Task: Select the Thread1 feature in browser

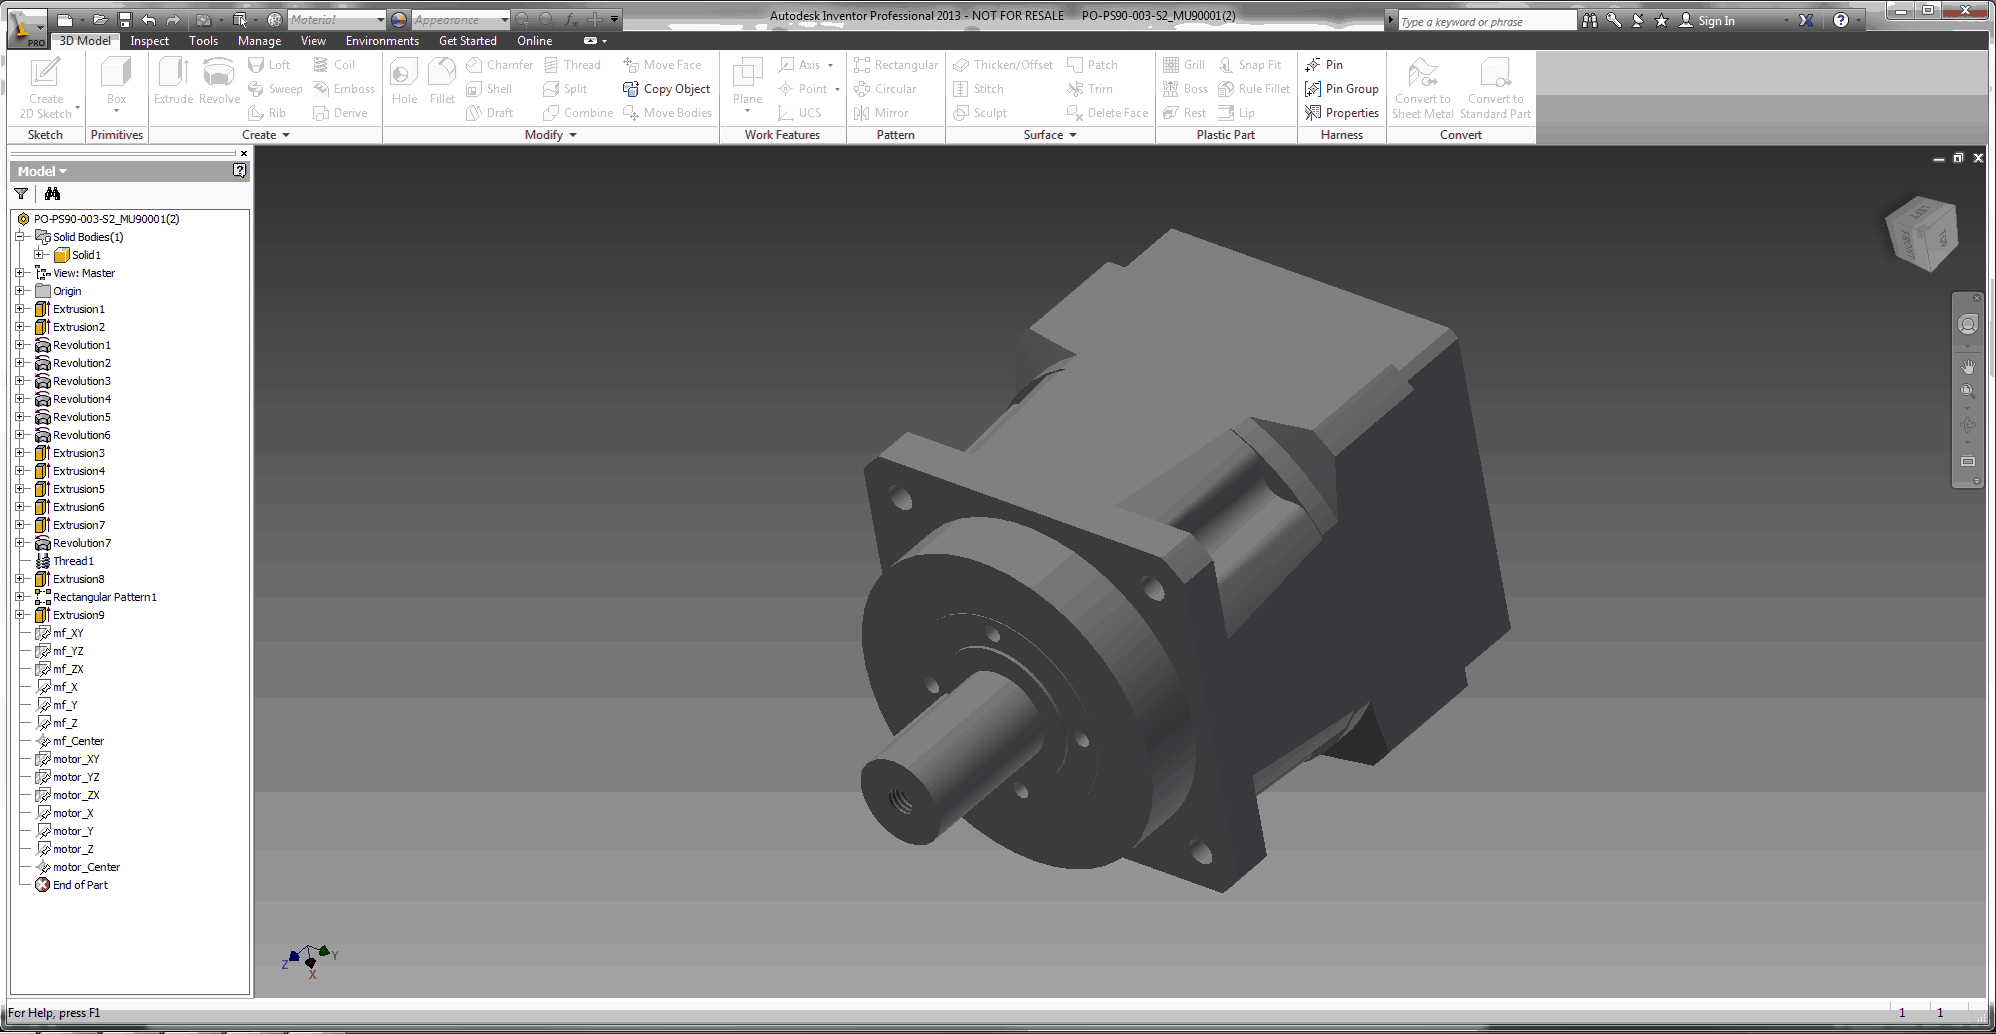Action: pyautogui.click(x=73, y=561)
